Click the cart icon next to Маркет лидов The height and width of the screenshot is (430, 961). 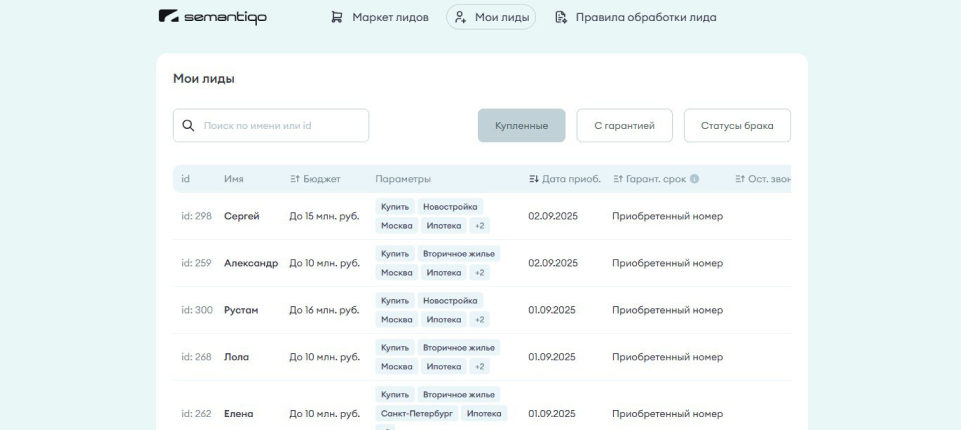(x=336, y=17)
